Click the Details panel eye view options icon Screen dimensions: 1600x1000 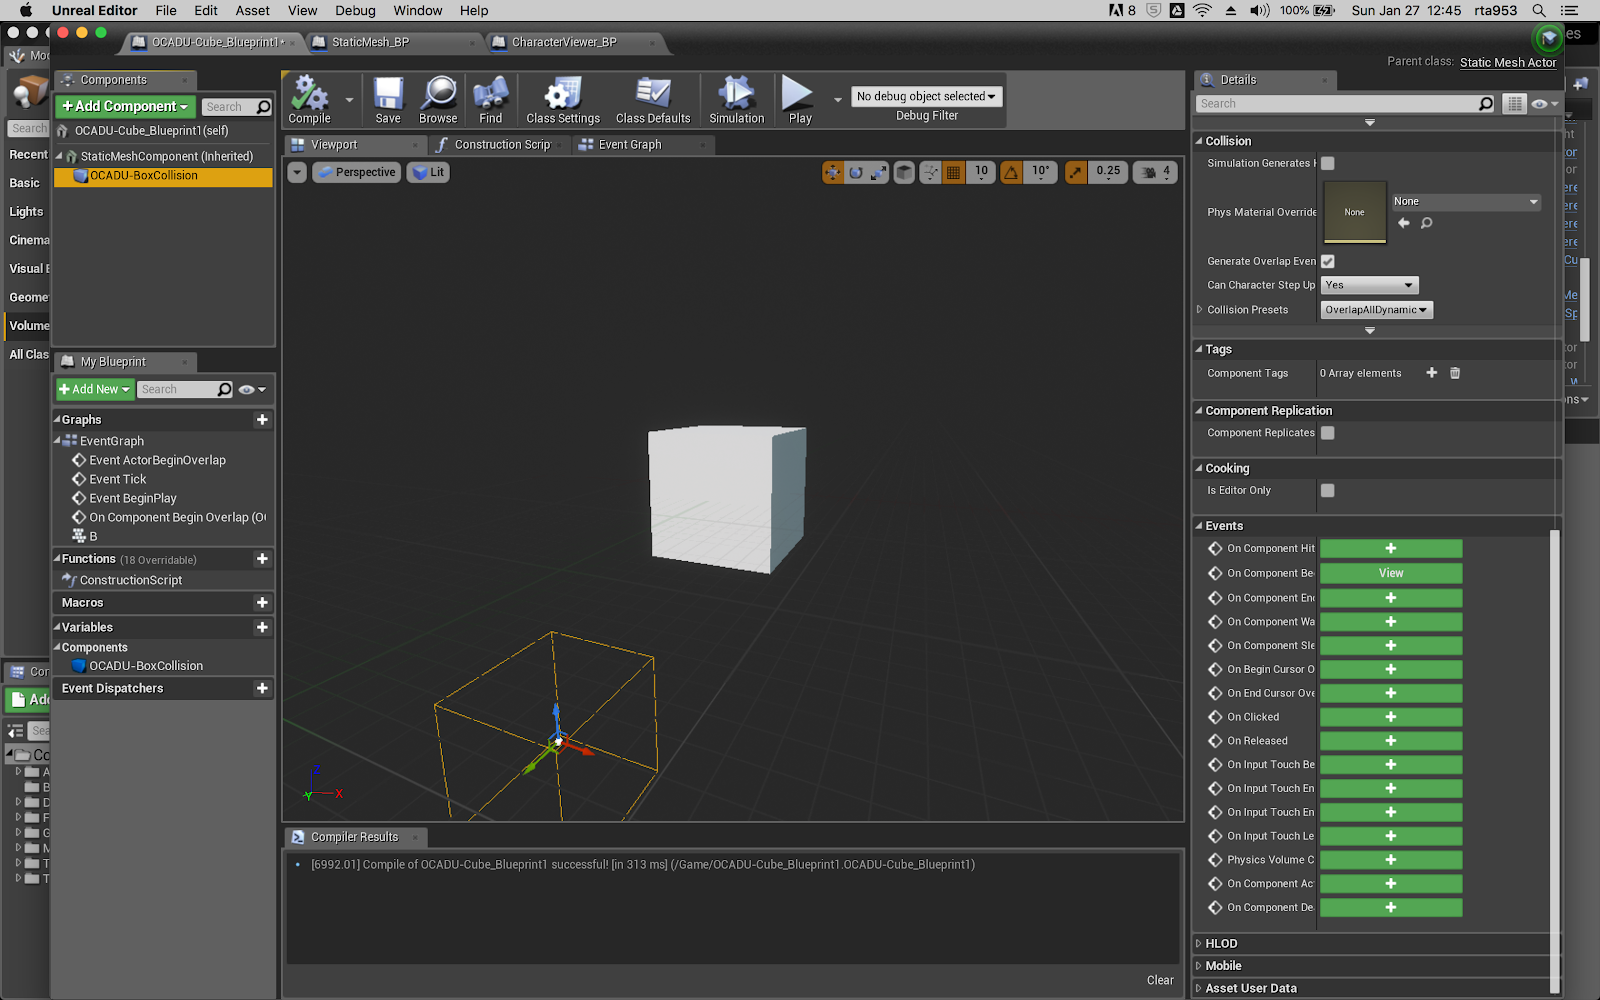click(x=1545, y=104)
